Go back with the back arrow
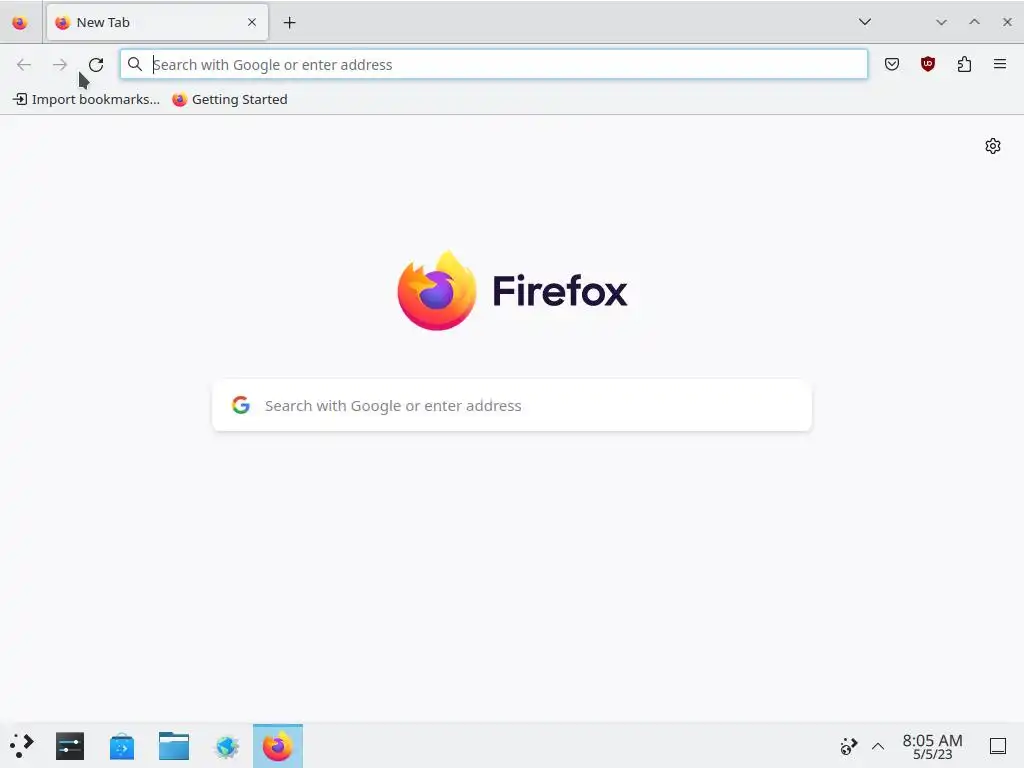This screenshot has width=1024, height=768. pyautogui.click(x=24, y=65)
